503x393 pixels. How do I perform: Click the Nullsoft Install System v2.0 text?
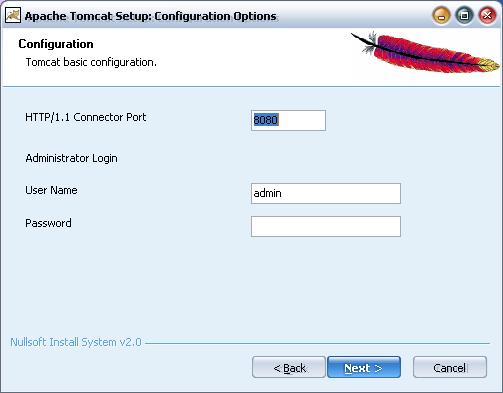[76, 342]
